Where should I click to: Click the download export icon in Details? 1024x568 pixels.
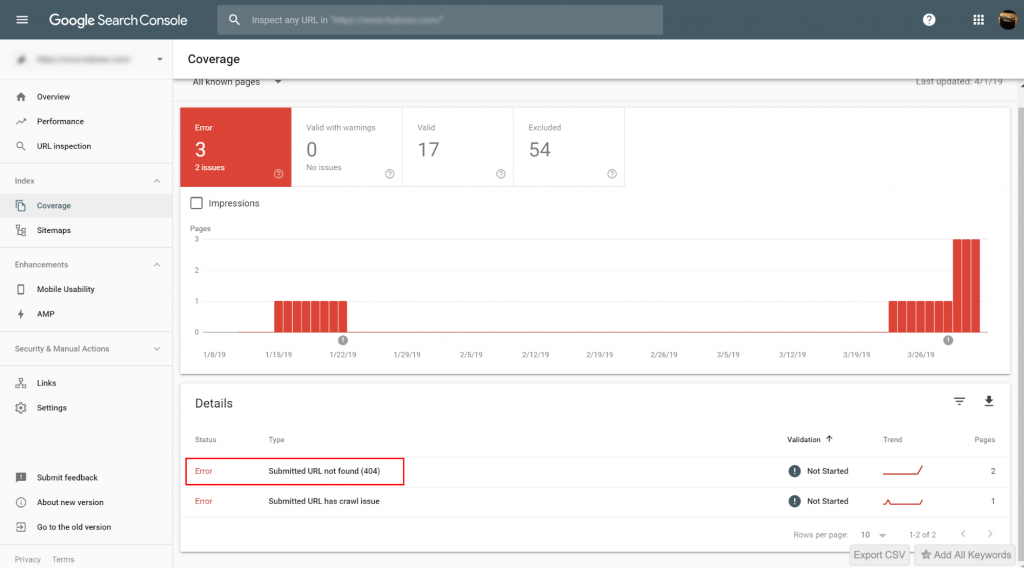click(x=989, y=402)
